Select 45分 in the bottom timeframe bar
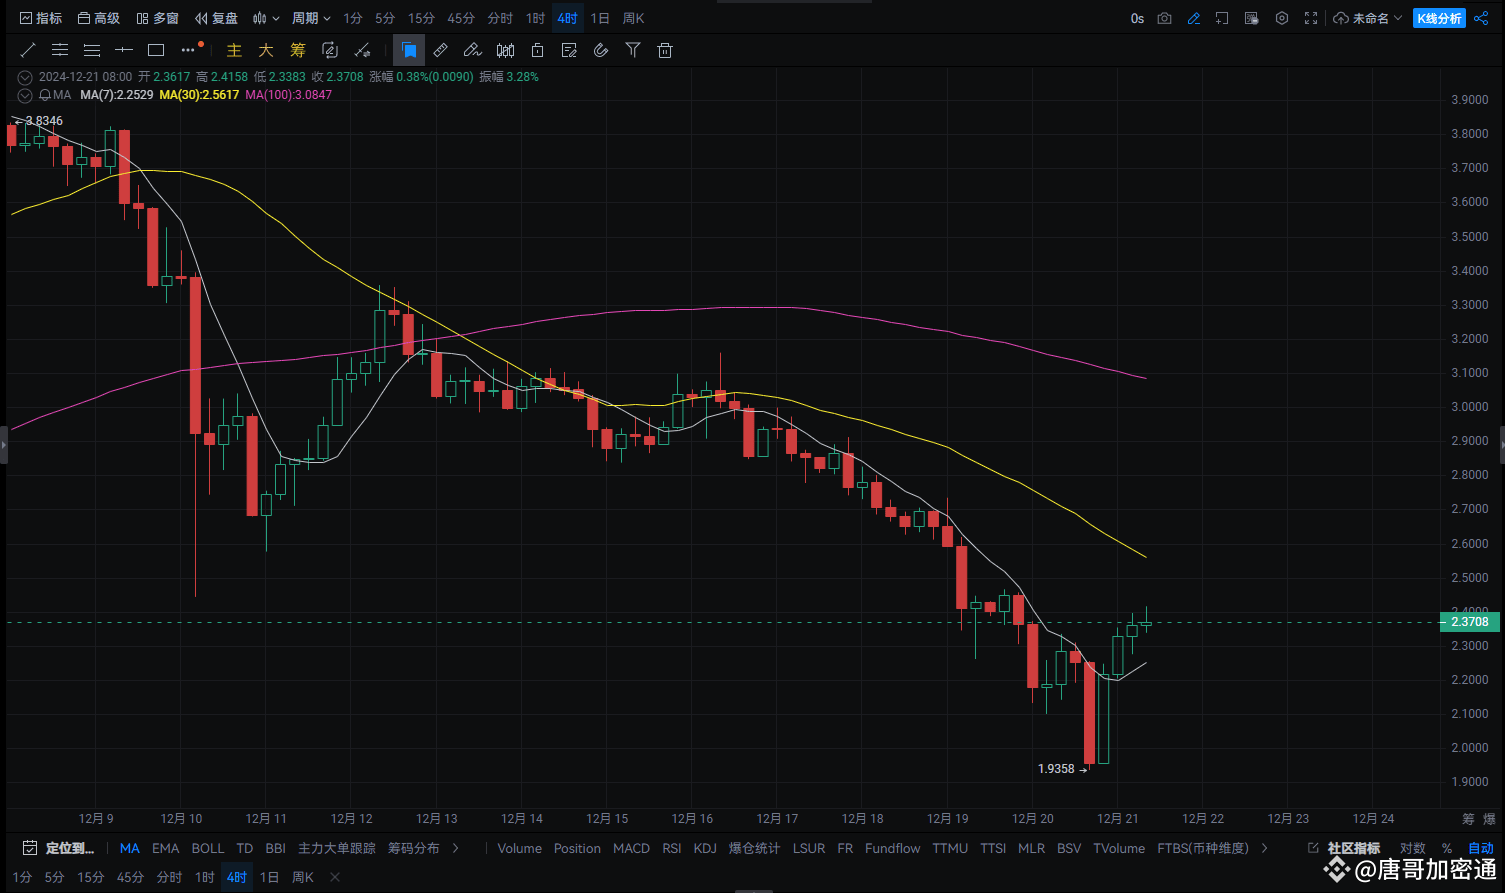 point(131,877)
